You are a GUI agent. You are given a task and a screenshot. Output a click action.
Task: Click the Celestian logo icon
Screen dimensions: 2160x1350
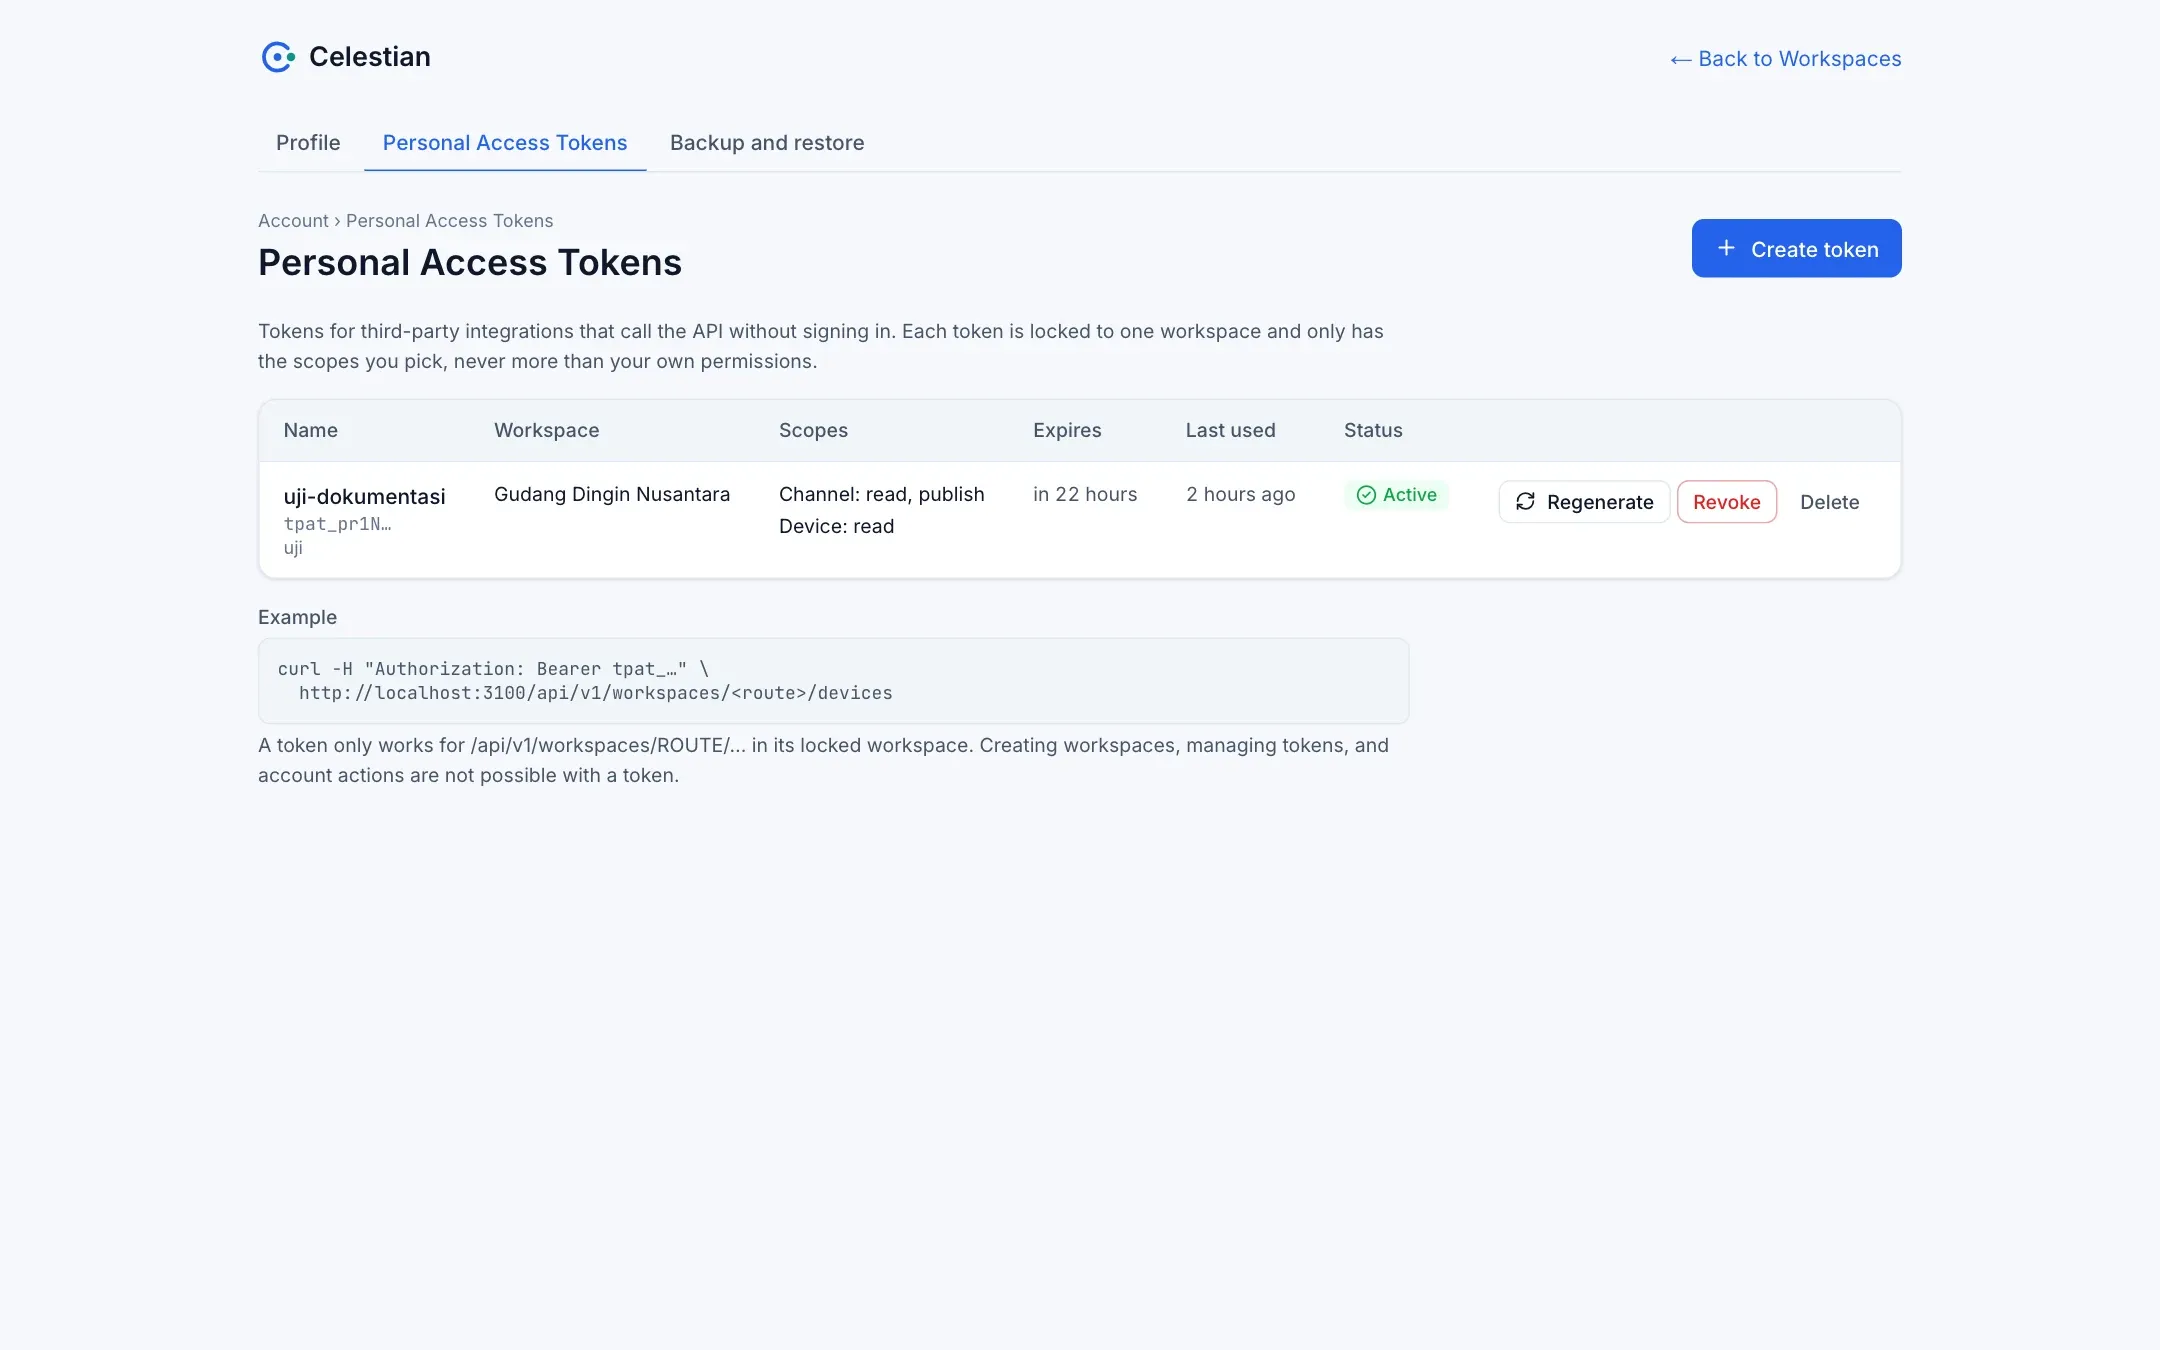[278, 57]
